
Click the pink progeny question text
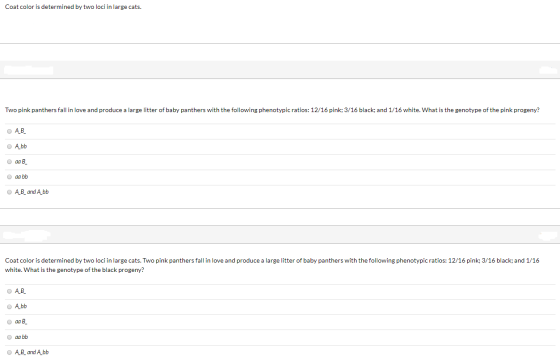point(272,110)
